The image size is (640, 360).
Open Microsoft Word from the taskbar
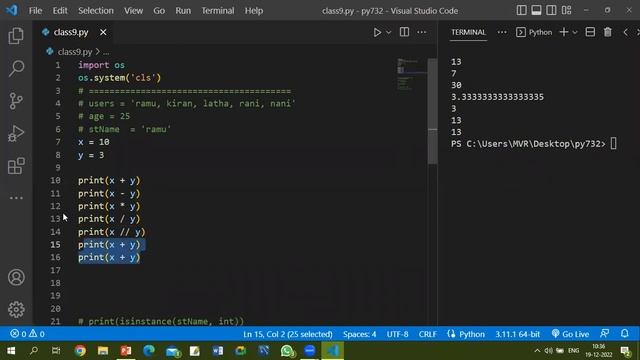click(x=218, y=351)
